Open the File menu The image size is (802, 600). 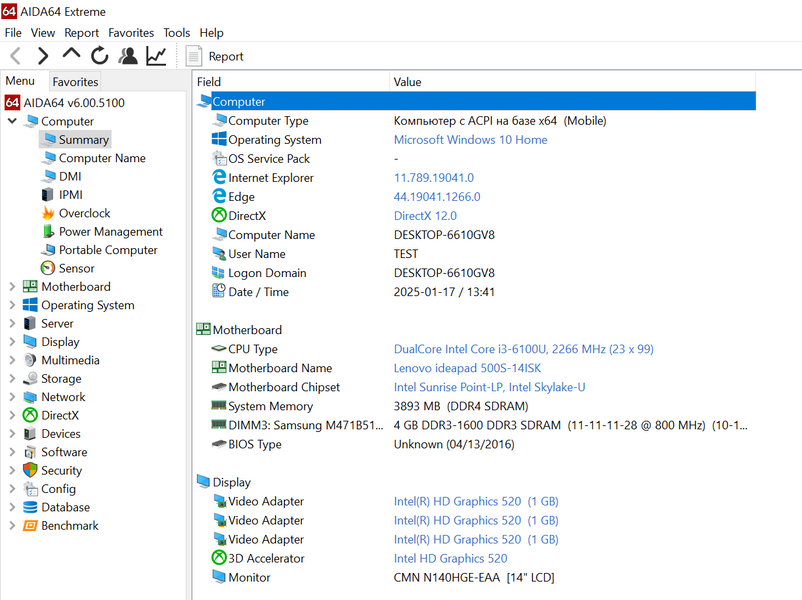click(13, 33)
